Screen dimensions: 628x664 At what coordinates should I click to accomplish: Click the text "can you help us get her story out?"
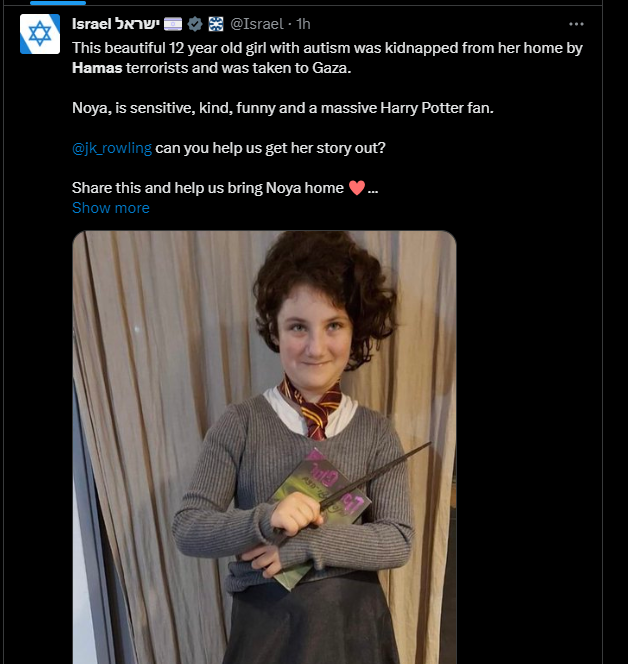coord(270,148)
